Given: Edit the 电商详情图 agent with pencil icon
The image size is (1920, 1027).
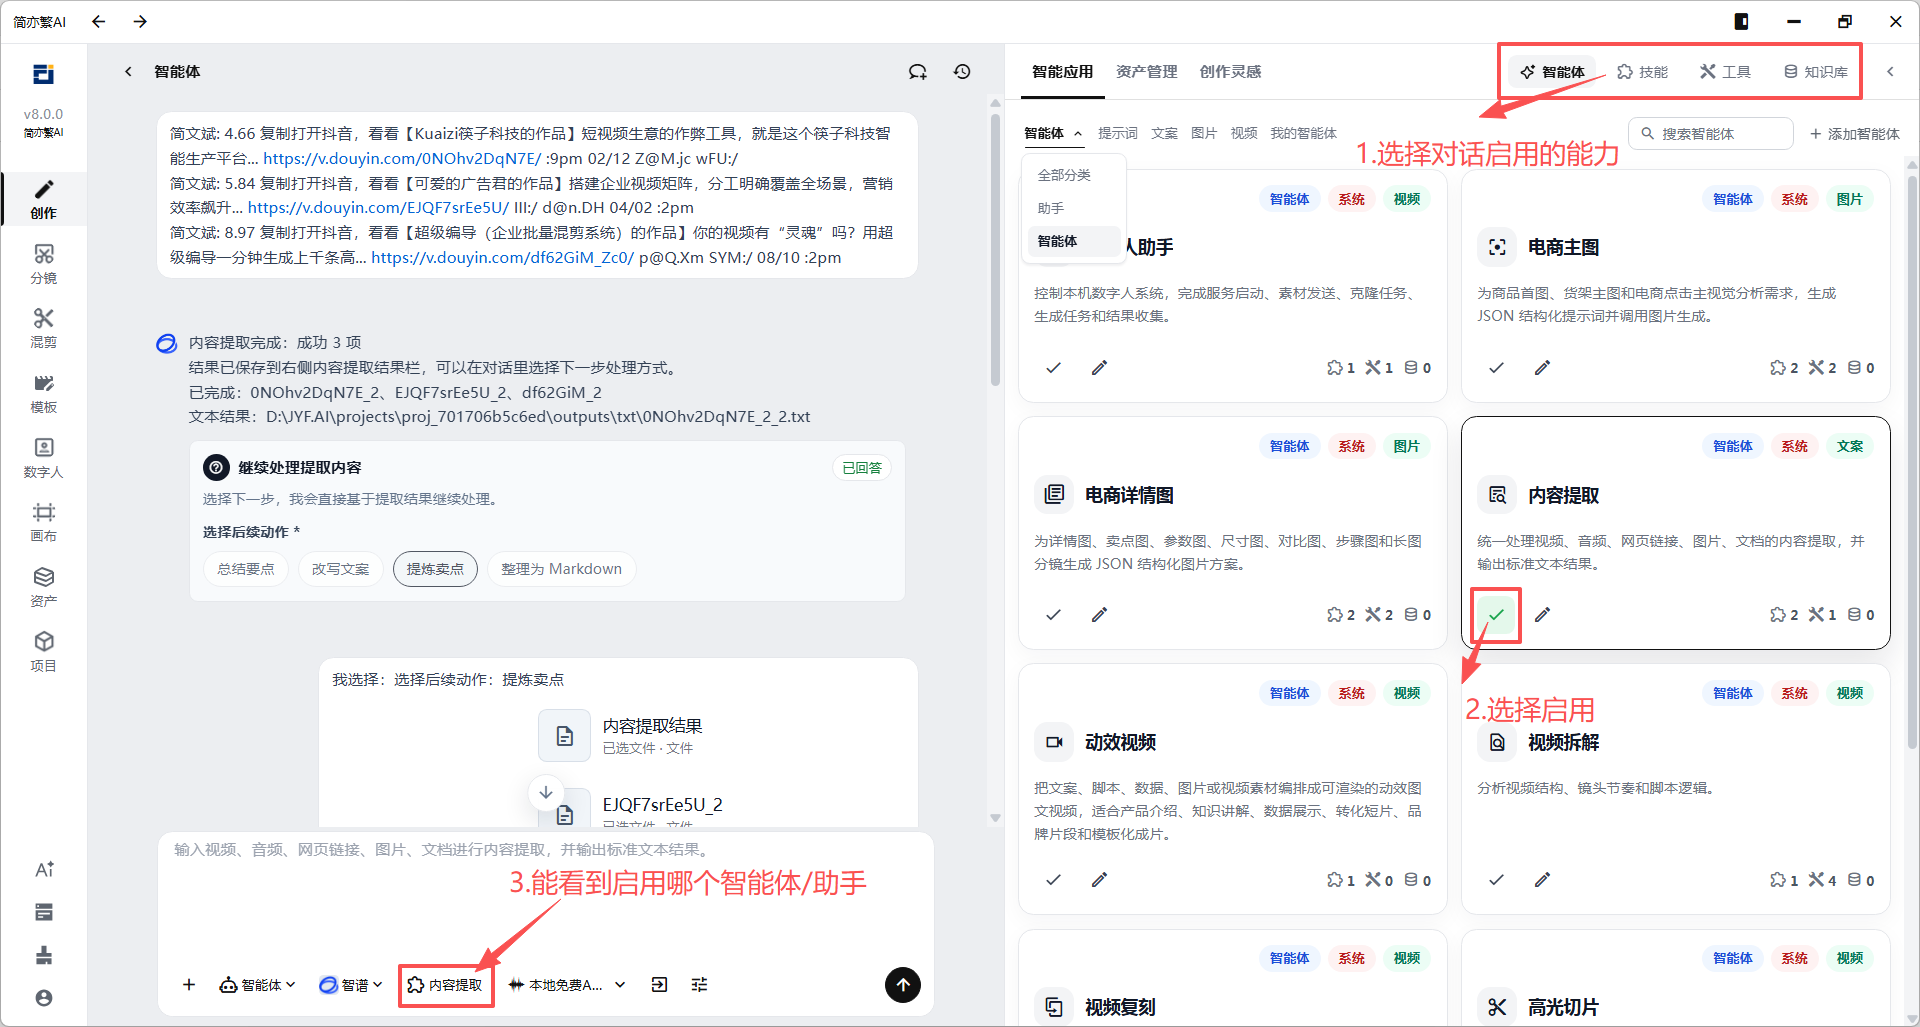Looking at the screenshot, I should coord(1100,615).
